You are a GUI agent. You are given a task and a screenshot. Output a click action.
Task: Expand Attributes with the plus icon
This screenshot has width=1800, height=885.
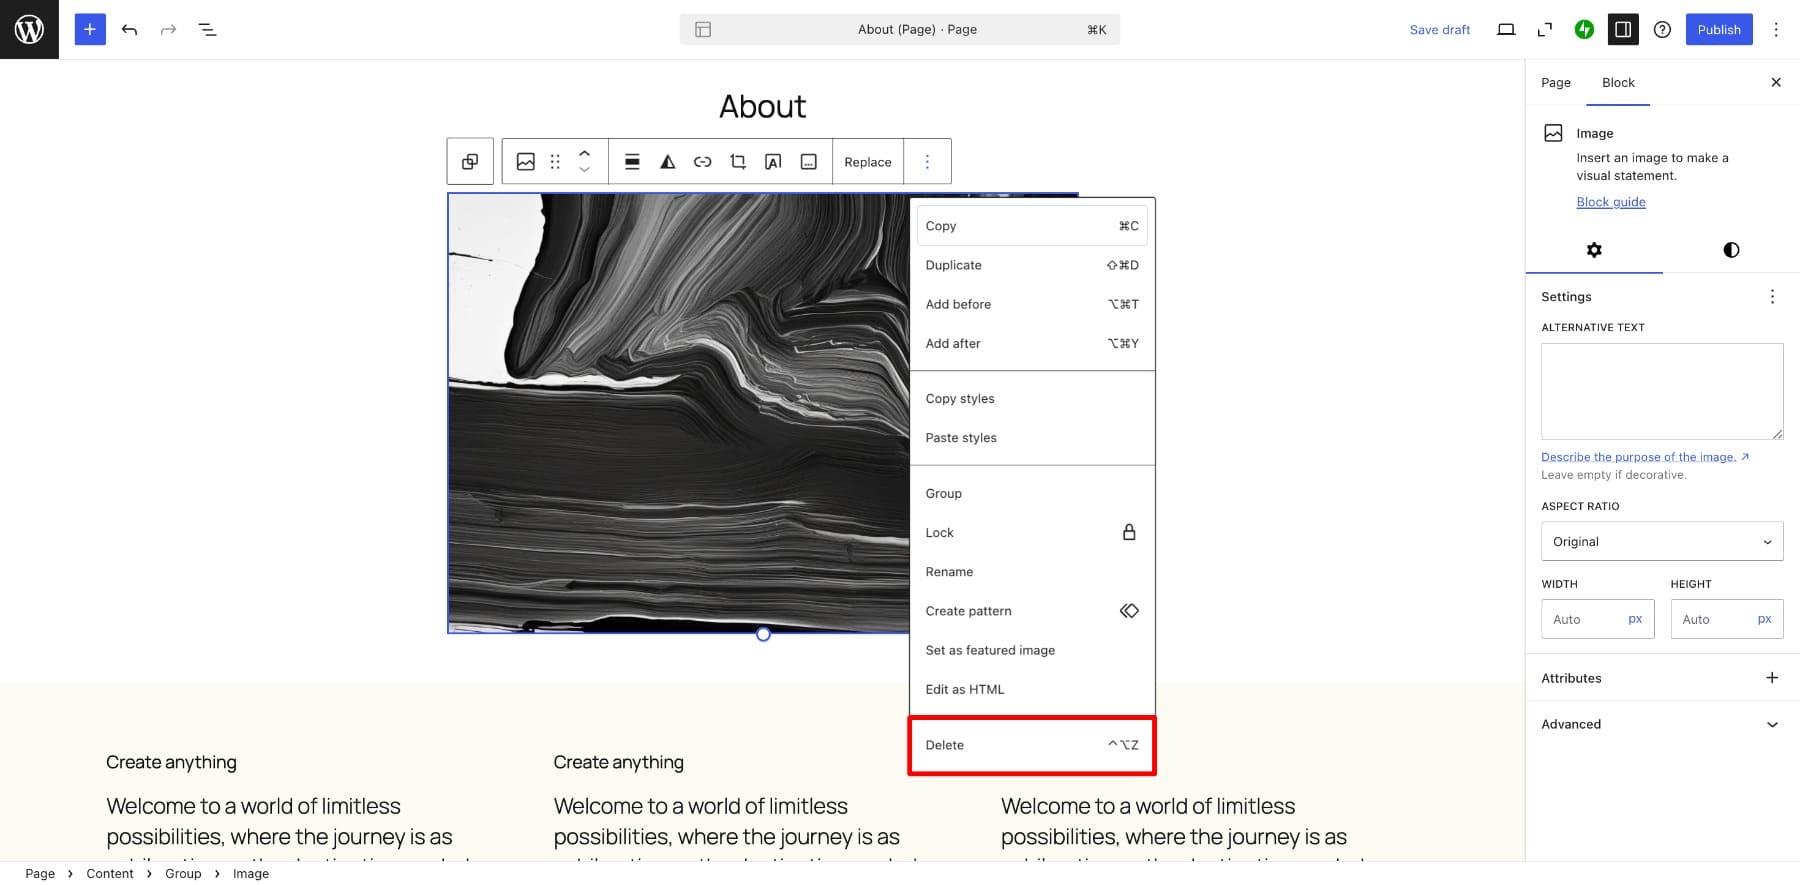click(x=1771, y=678)
